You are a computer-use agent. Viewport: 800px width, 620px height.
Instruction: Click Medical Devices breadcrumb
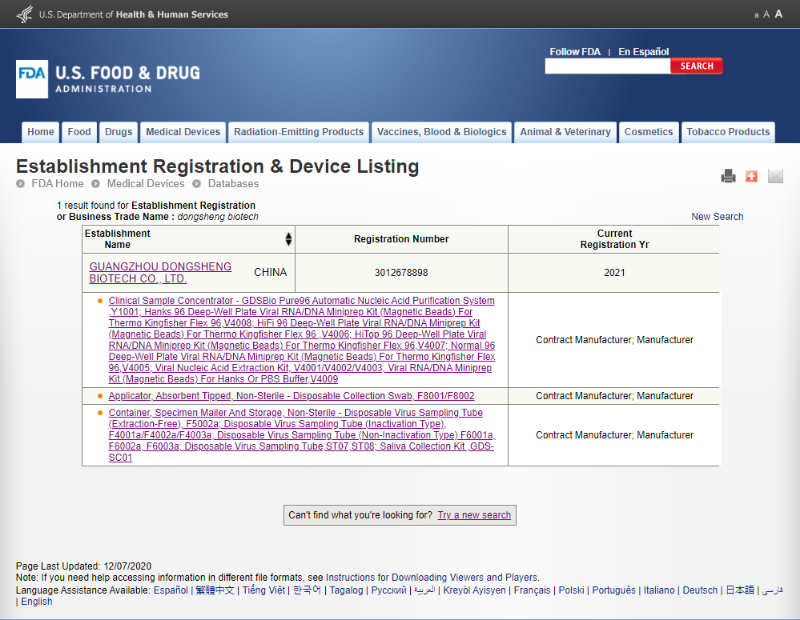(x=145, y=183)
